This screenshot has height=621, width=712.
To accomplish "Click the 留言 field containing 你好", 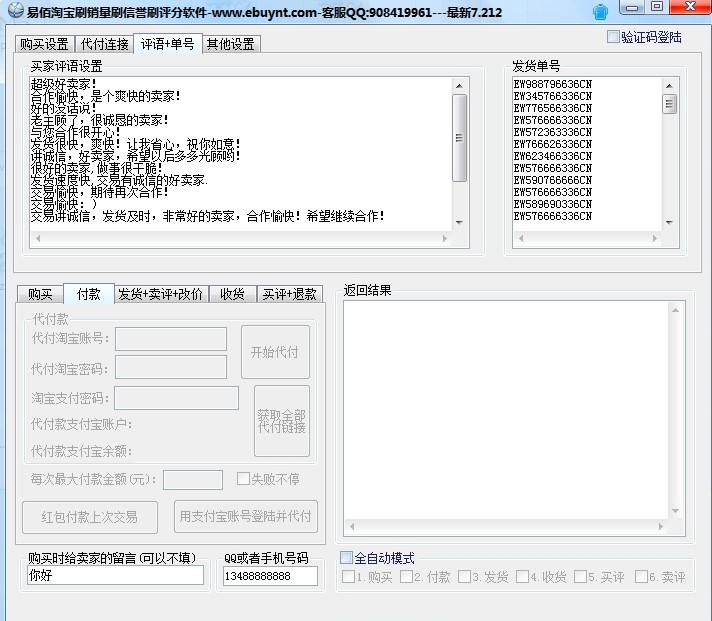I will point(115,575).
